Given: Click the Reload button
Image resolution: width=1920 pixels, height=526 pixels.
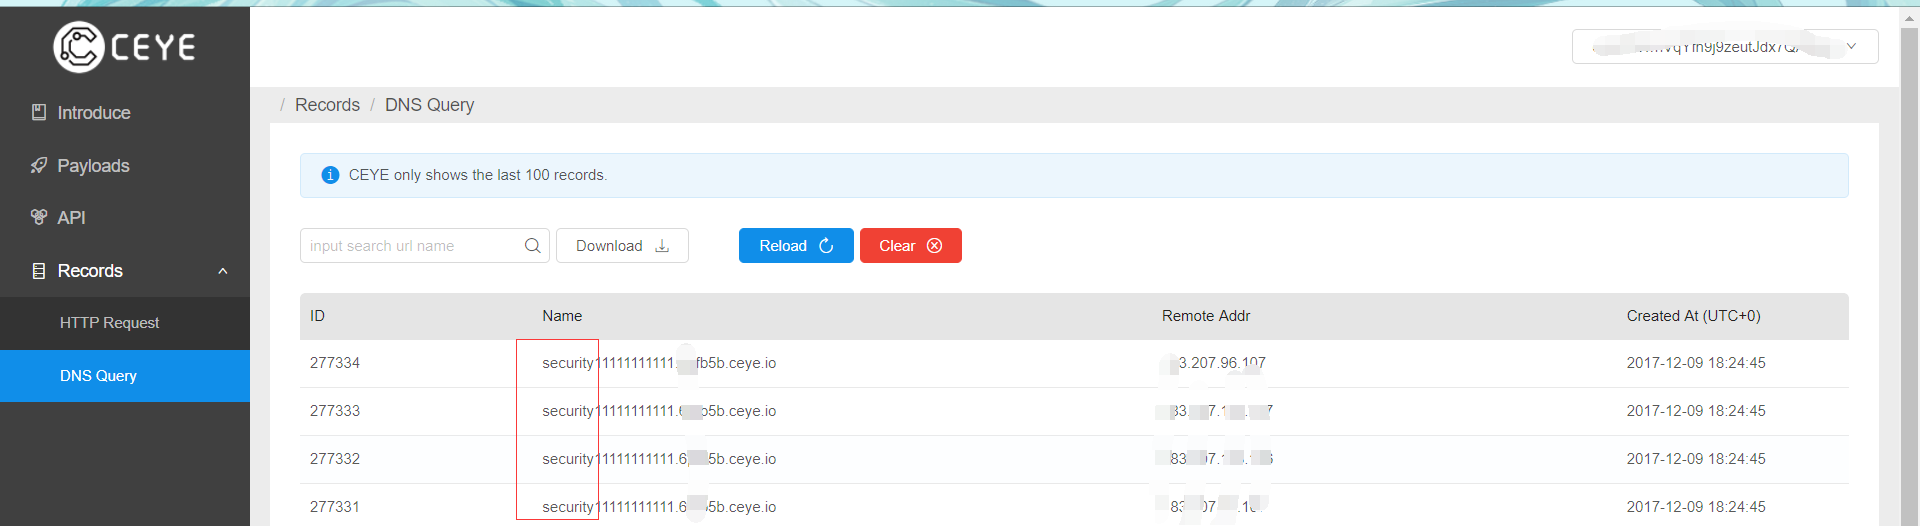Looking at the screenshot, I should pyautogui.click(x=796, y=246).
